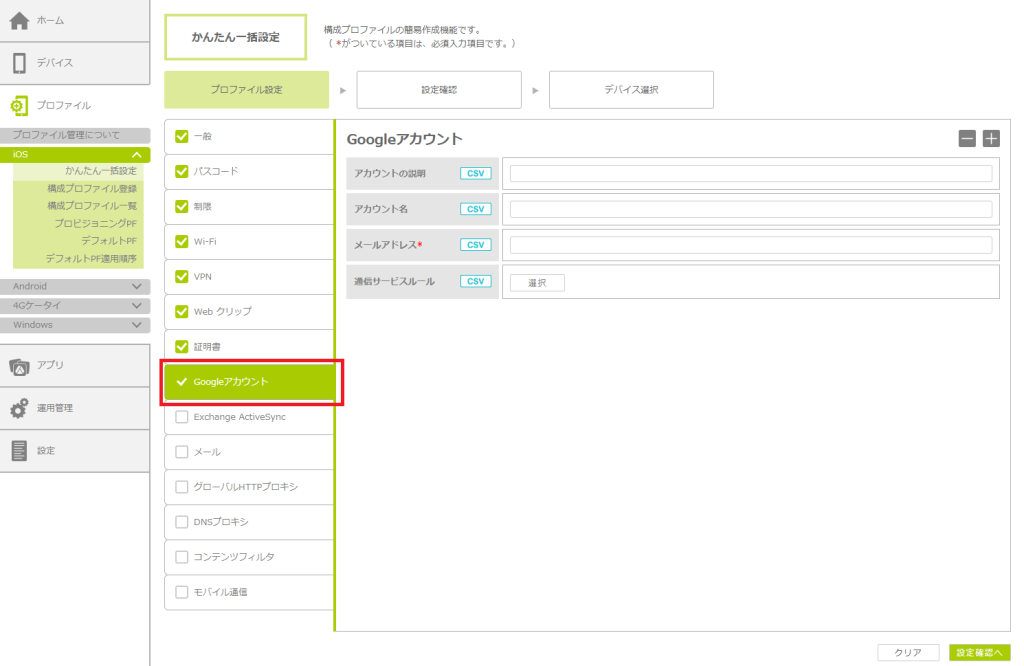Check the DNSプロキシ checkbox
Screen dimensions: 1024x666
181,522
